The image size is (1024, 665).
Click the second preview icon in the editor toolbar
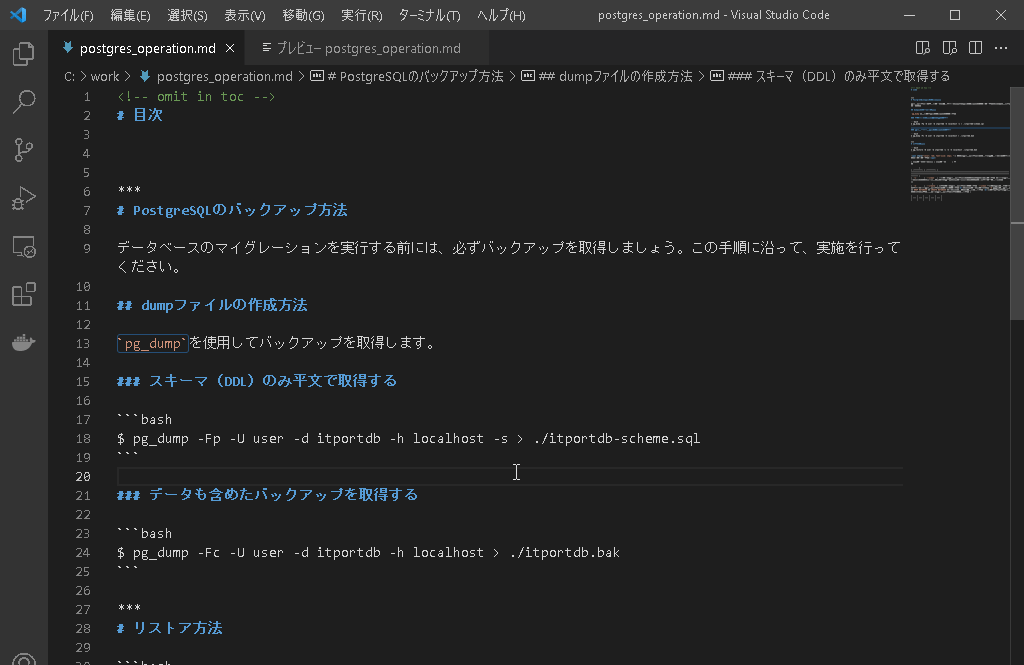[x=950, y=48]
